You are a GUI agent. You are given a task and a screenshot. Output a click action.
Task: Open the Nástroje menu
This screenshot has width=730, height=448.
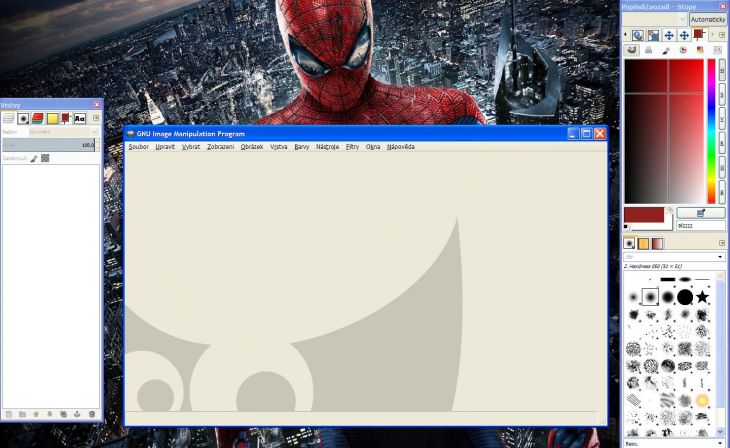(x=327, y=147)
